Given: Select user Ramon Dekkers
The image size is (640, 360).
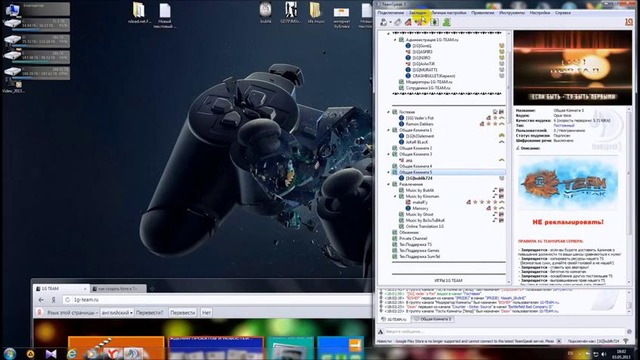Looking at the screenshot, I should pyautogui.click(x=419, y=124).
